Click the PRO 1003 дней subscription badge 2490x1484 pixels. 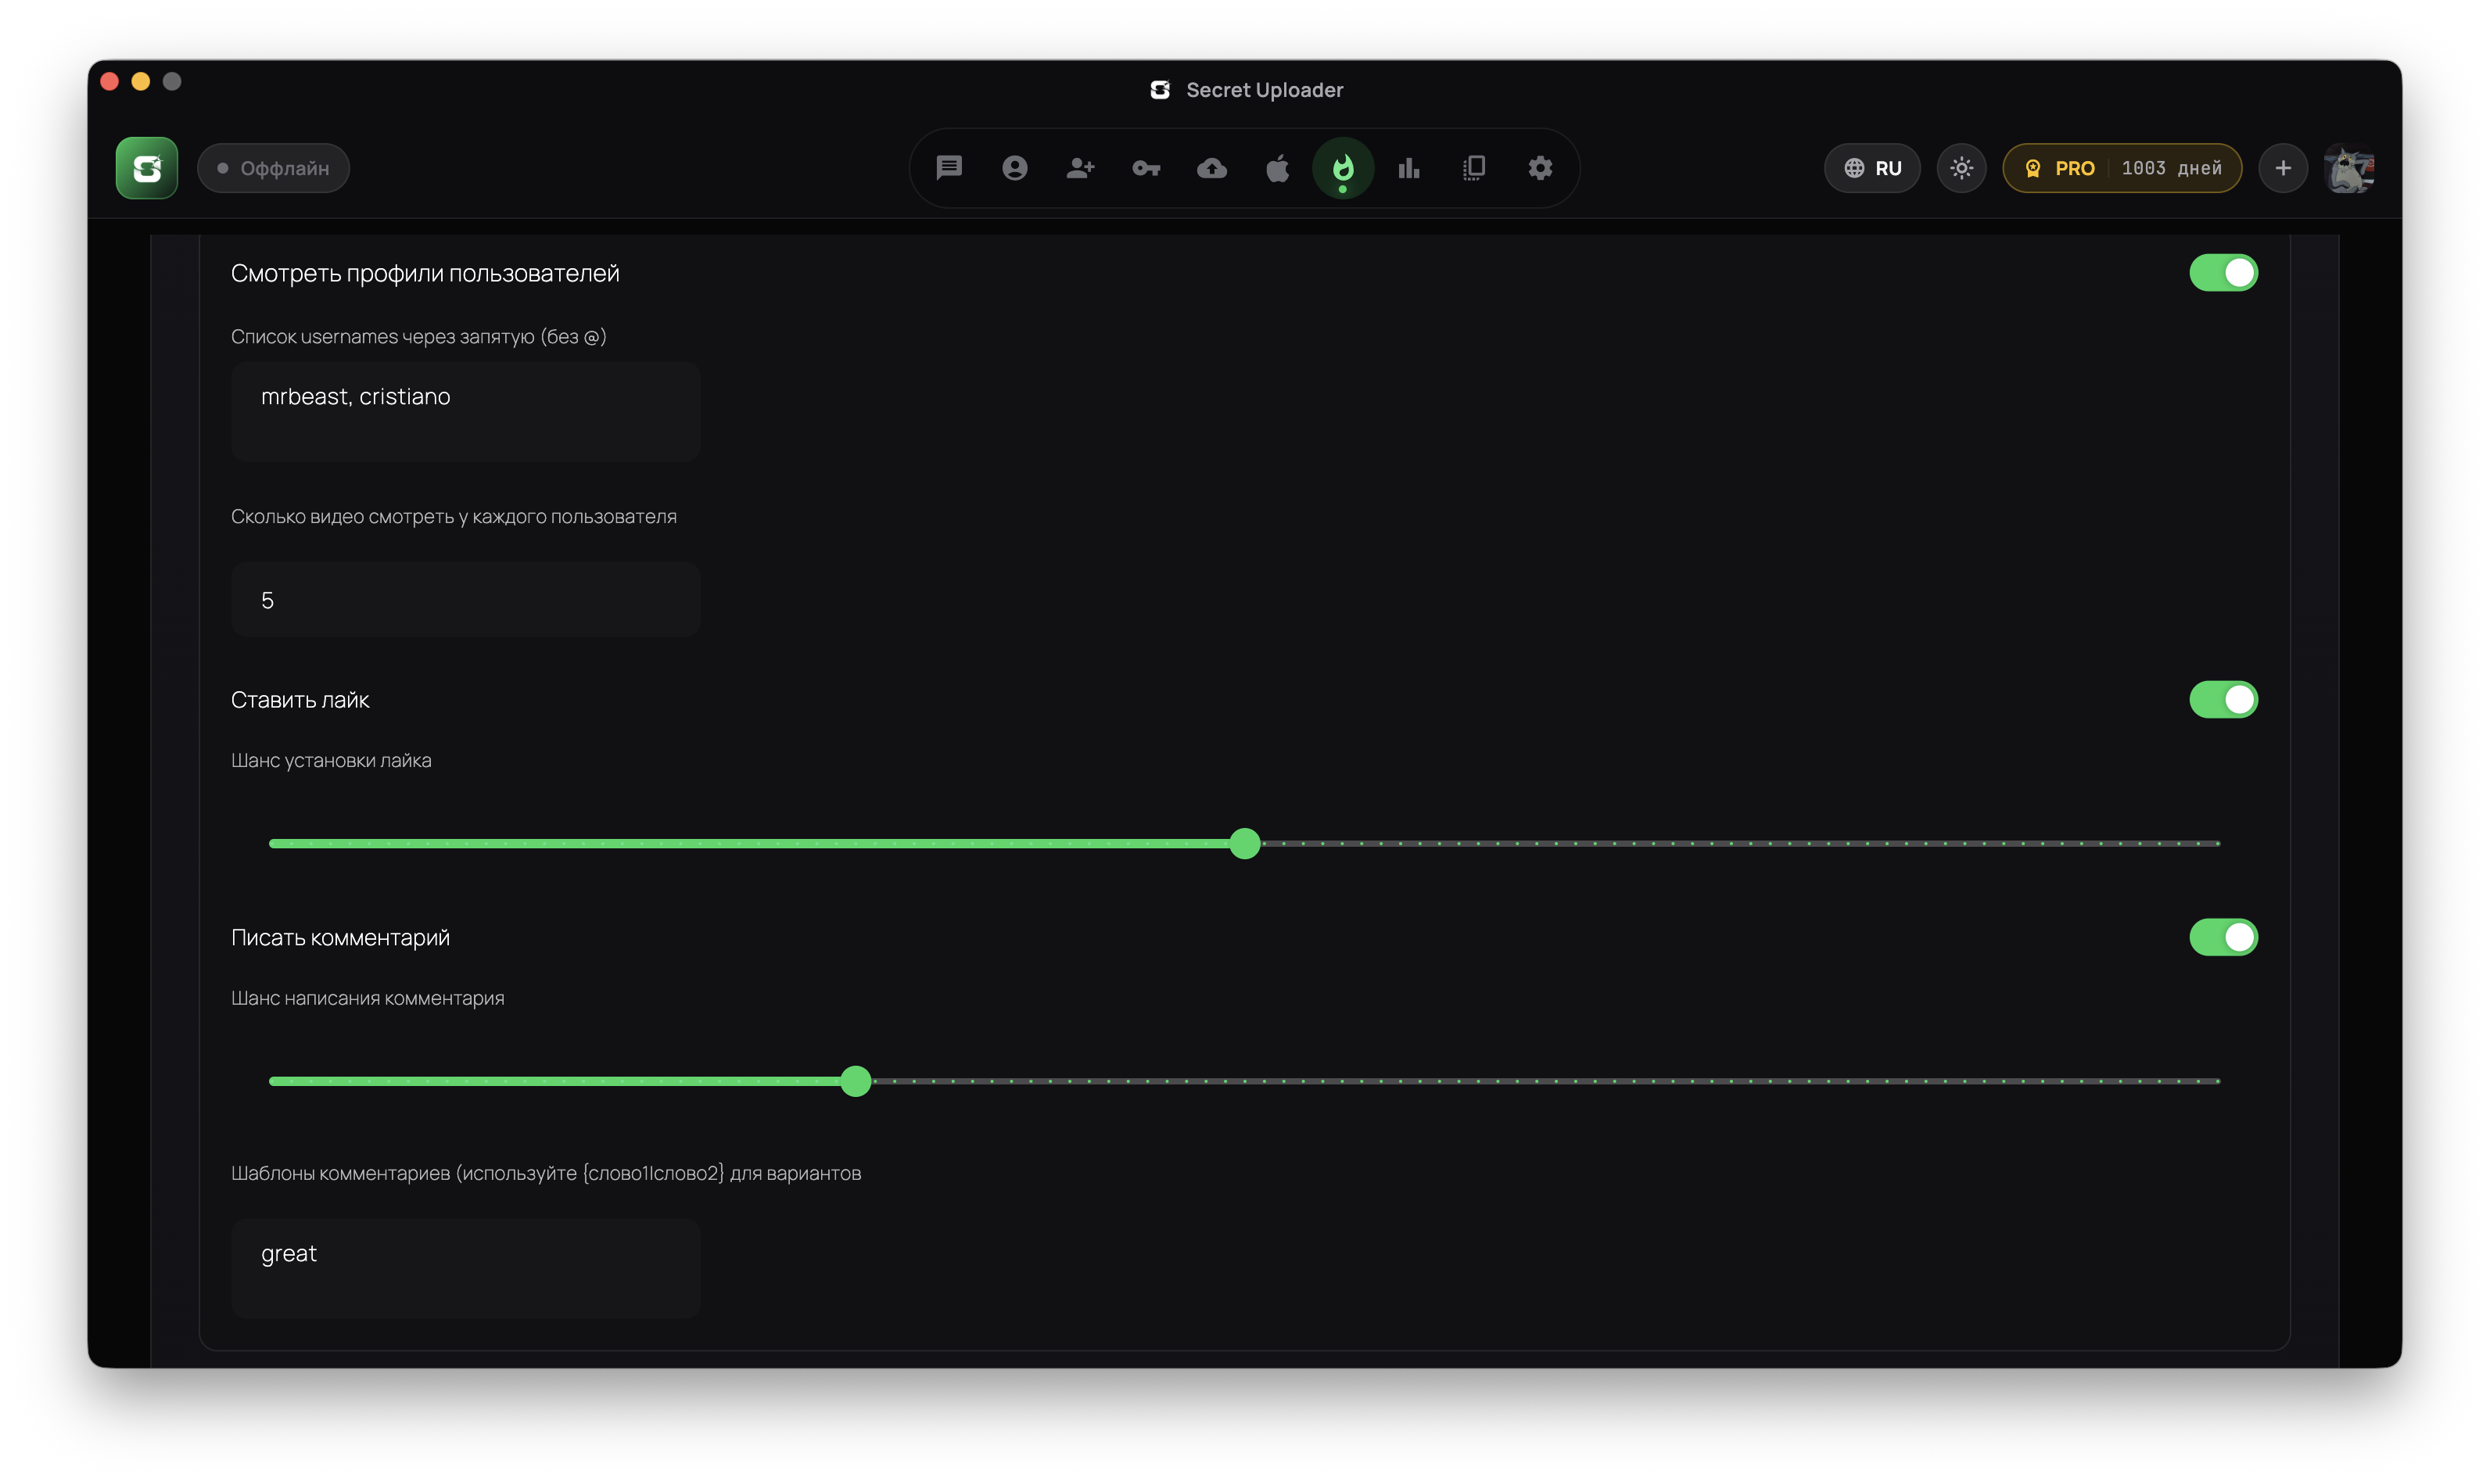[x=2122, y=168]
